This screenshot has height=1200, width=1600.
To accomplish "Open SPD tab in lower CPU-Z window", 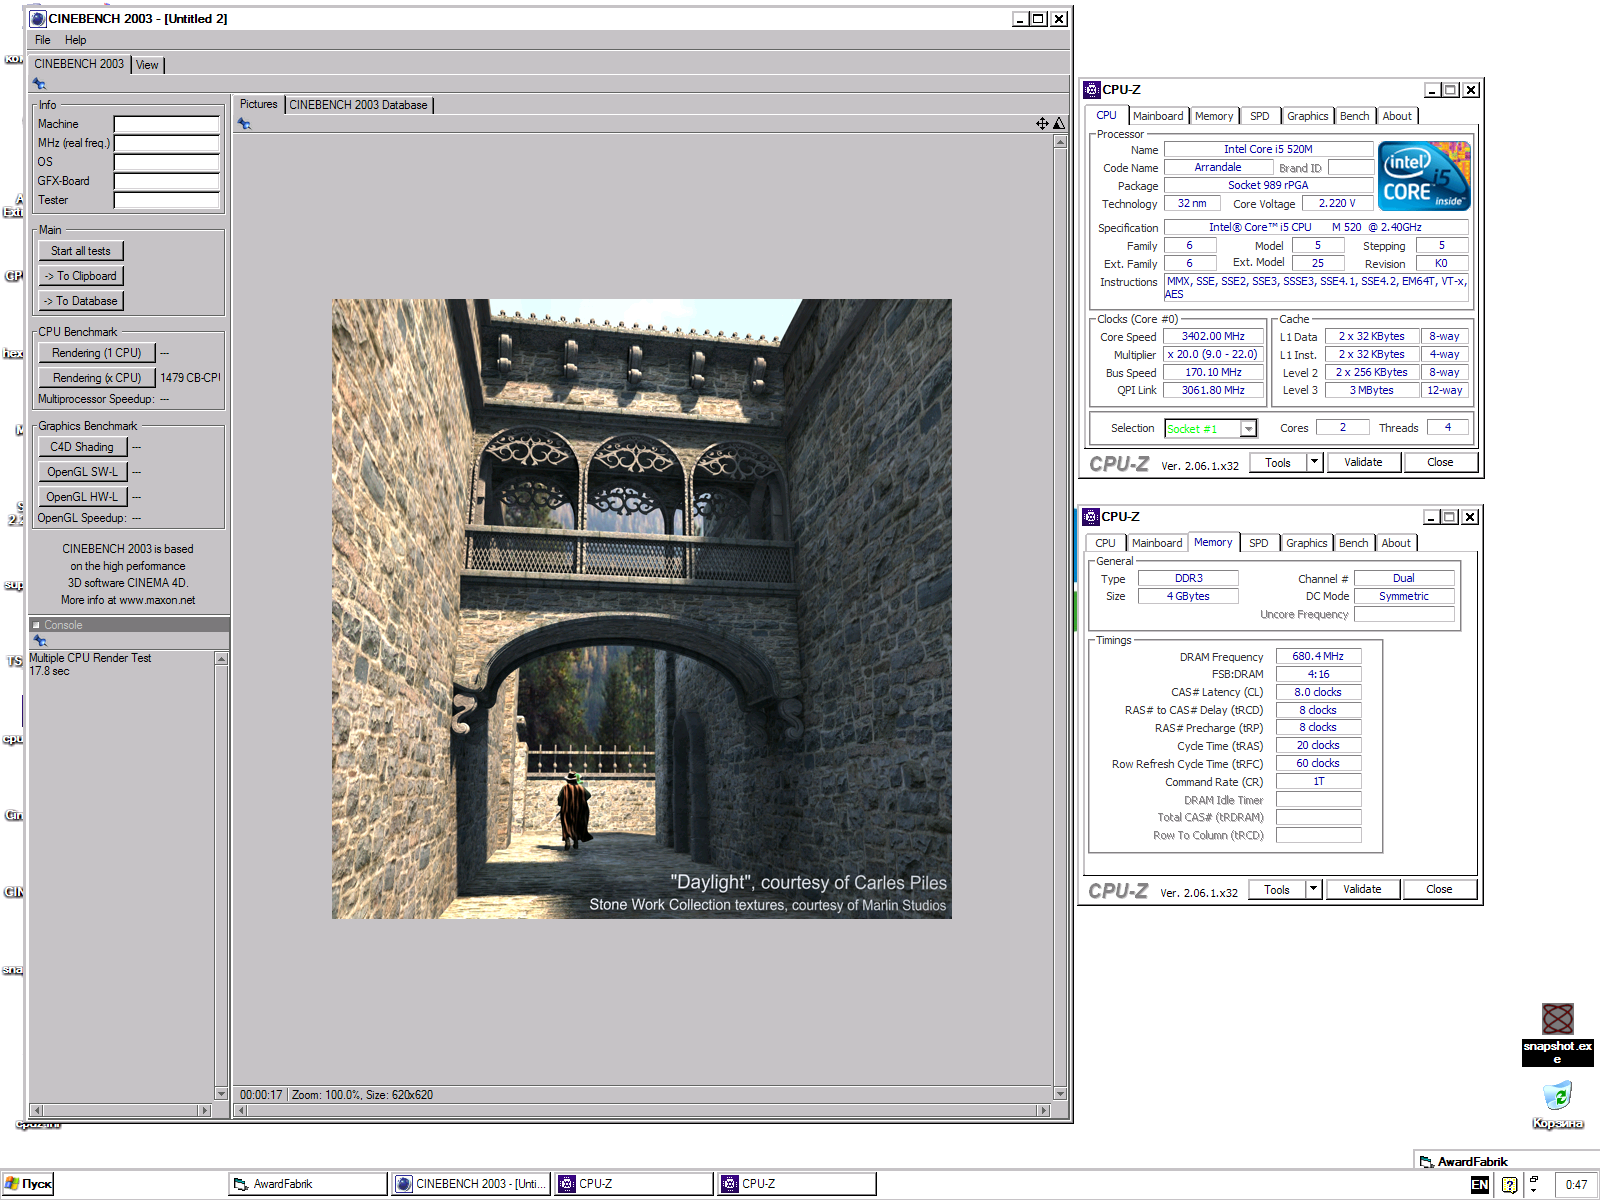I will 1259,543.
